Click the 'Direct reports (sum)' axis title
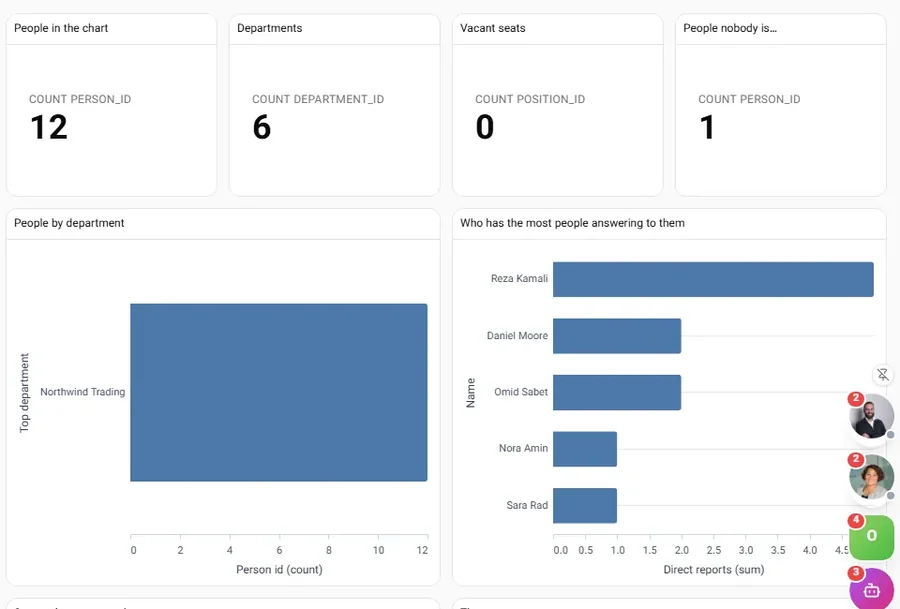The image size is (900, 609). tap(713, 569)
